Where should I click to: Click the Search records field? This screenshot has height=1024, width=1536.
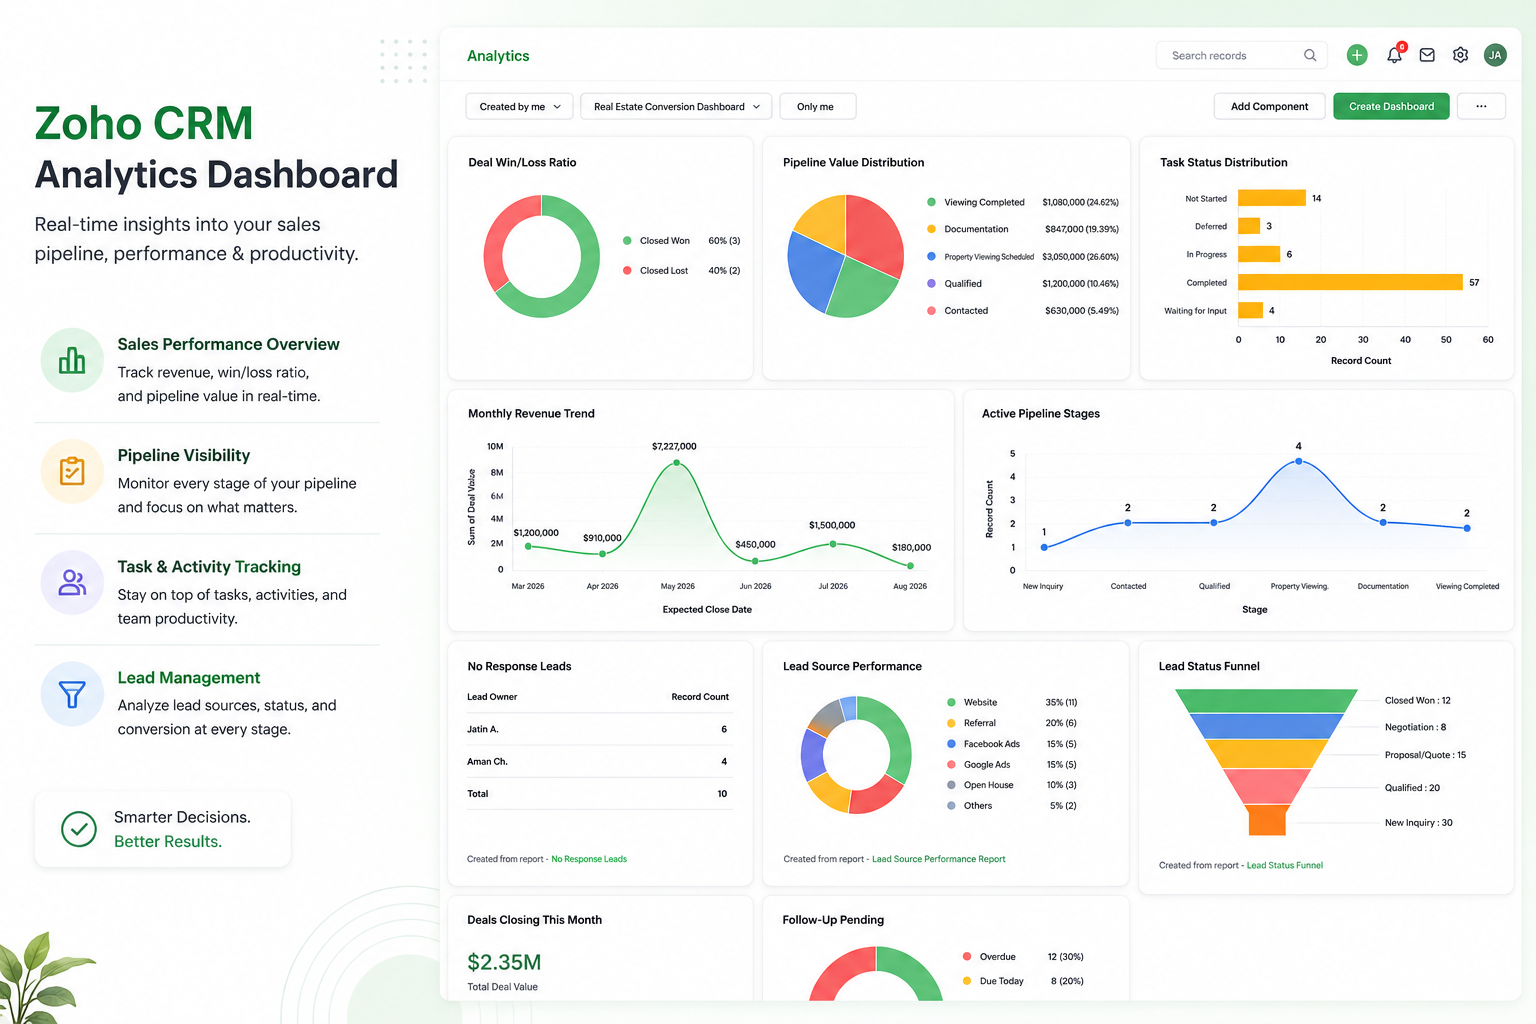1241,55
